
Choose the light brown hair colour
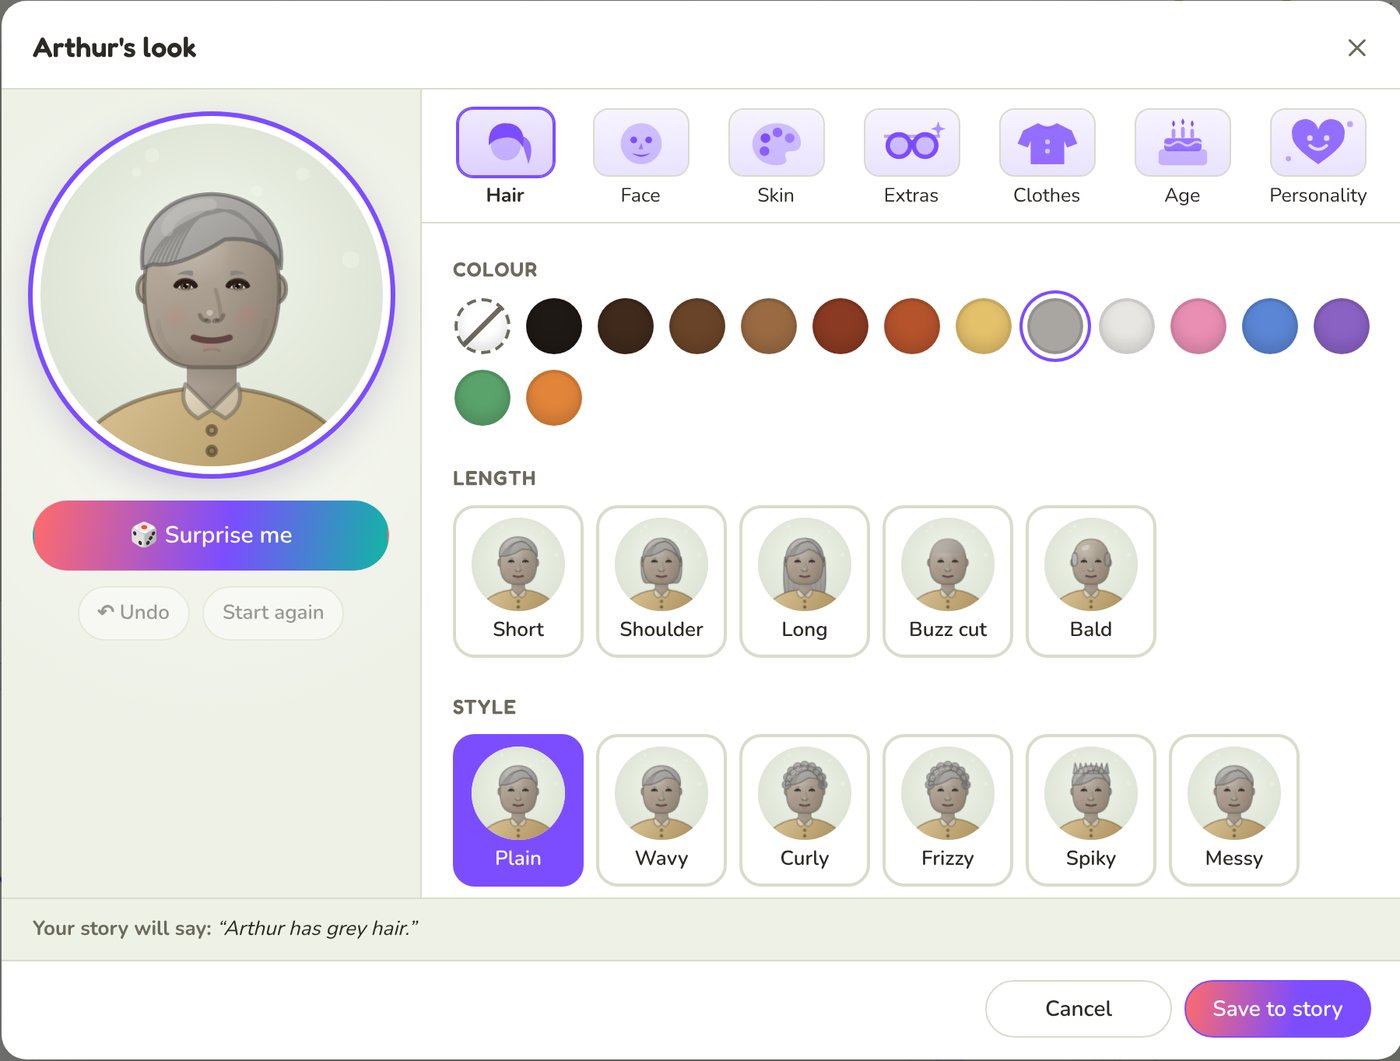(x=769, y=326)
